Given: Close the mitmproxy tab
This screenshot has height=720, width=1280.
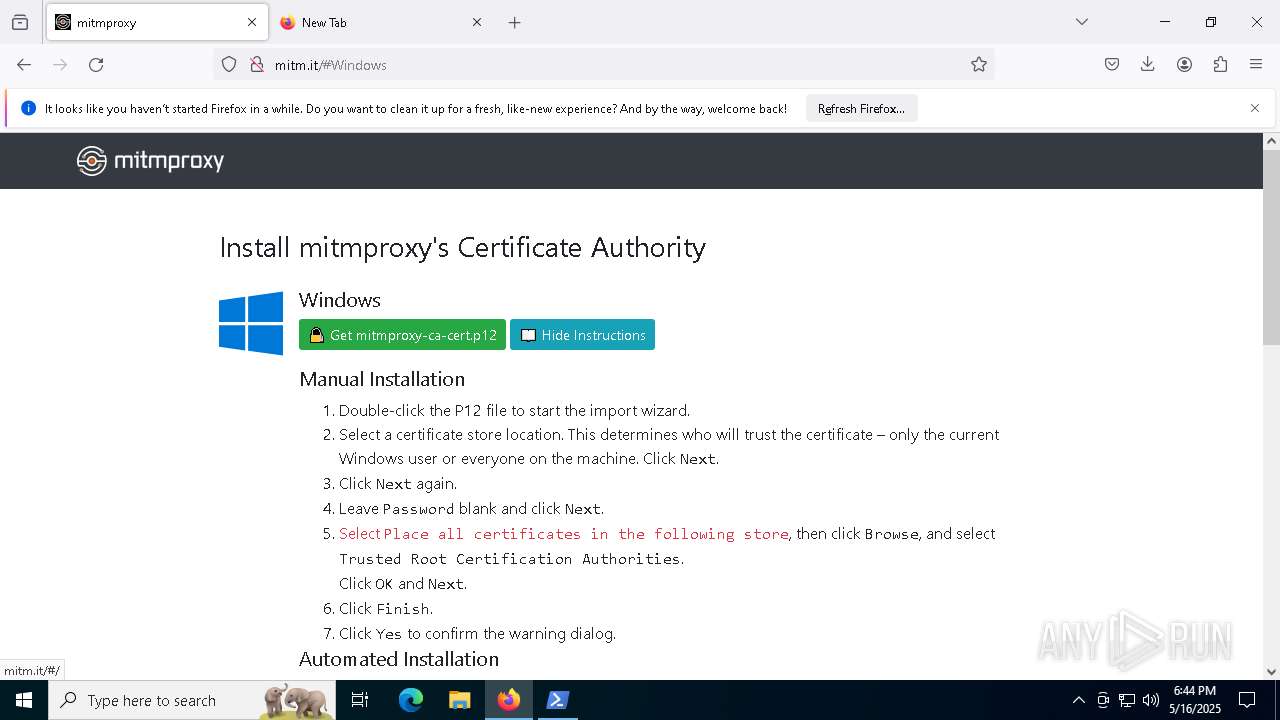Looking at the screenshot, I should (x=252, y=22).
